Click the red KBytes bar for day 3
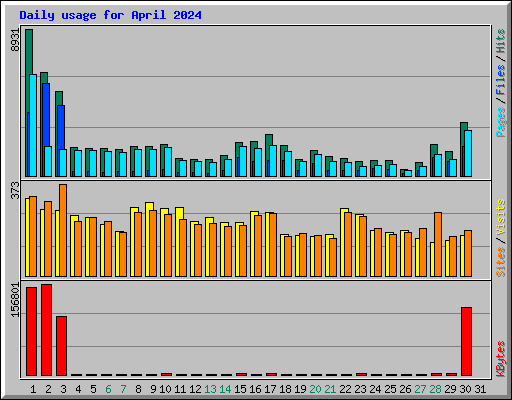 coord(61,346)
